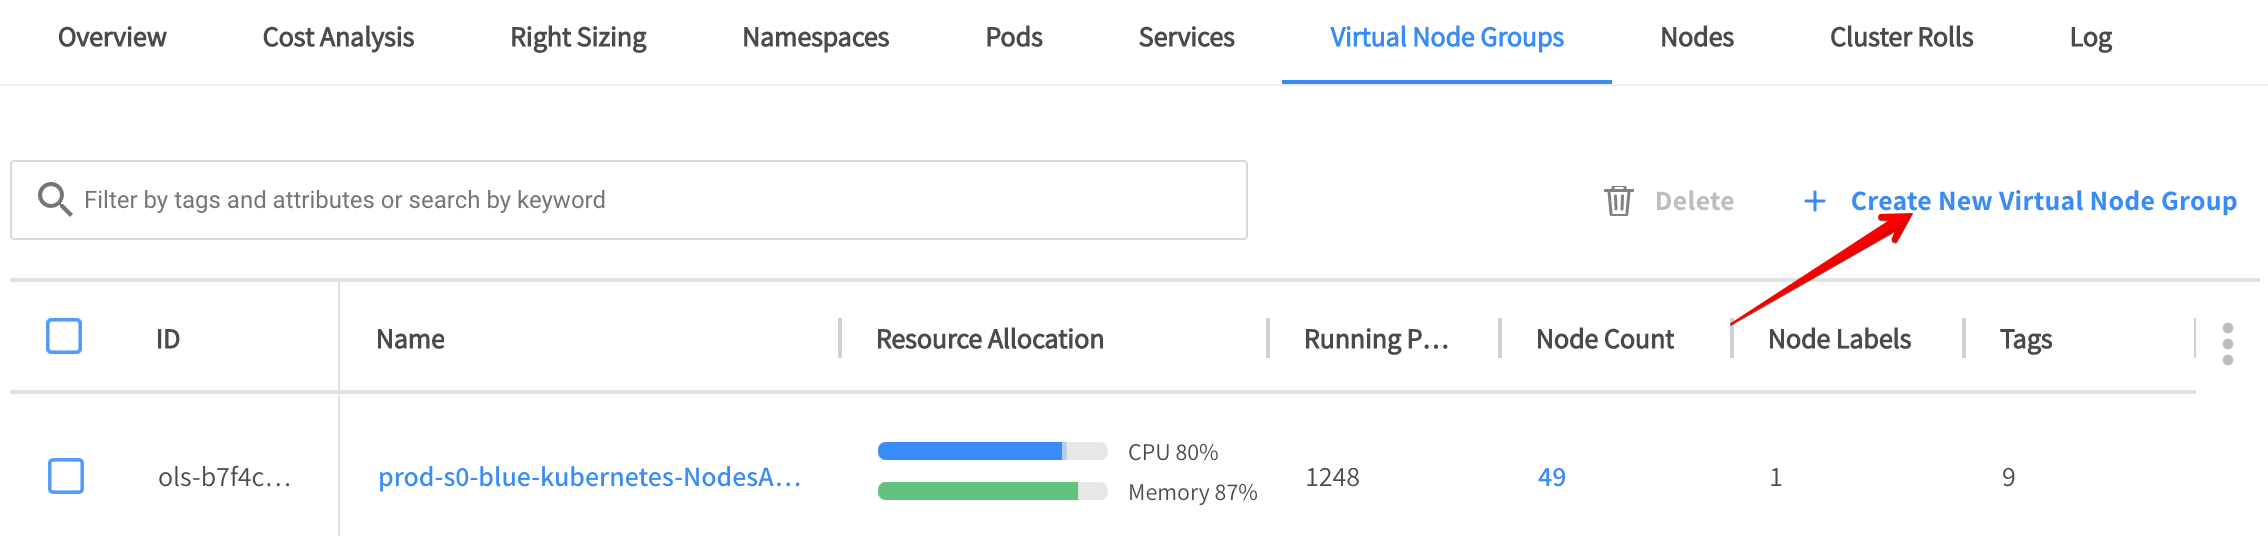Open the Namespaces tab
The image size is (2268, 536).
coord(815,38)
